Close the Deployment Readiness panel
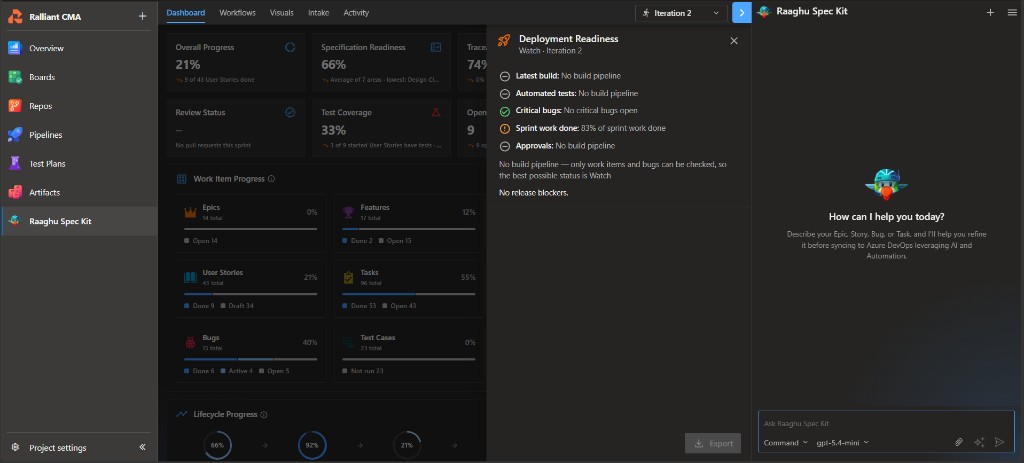Image resolution: width=1024 pixels, height=463 pixels. 733,40
